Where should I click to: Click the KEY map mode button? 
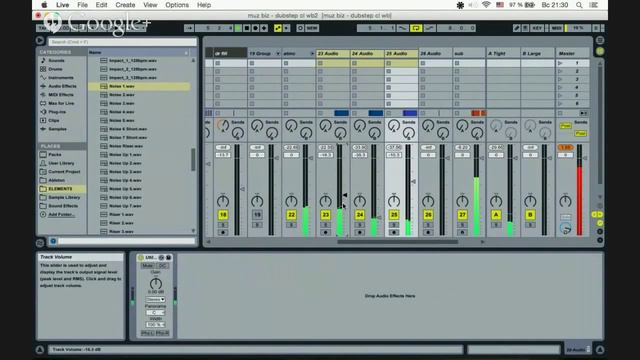tap(537, 28)
